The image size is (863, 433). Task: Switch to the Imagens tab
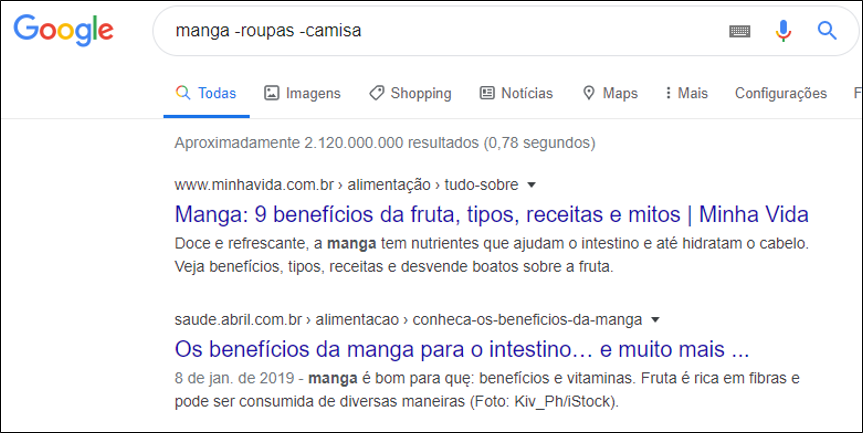click(x=313, y=93)
